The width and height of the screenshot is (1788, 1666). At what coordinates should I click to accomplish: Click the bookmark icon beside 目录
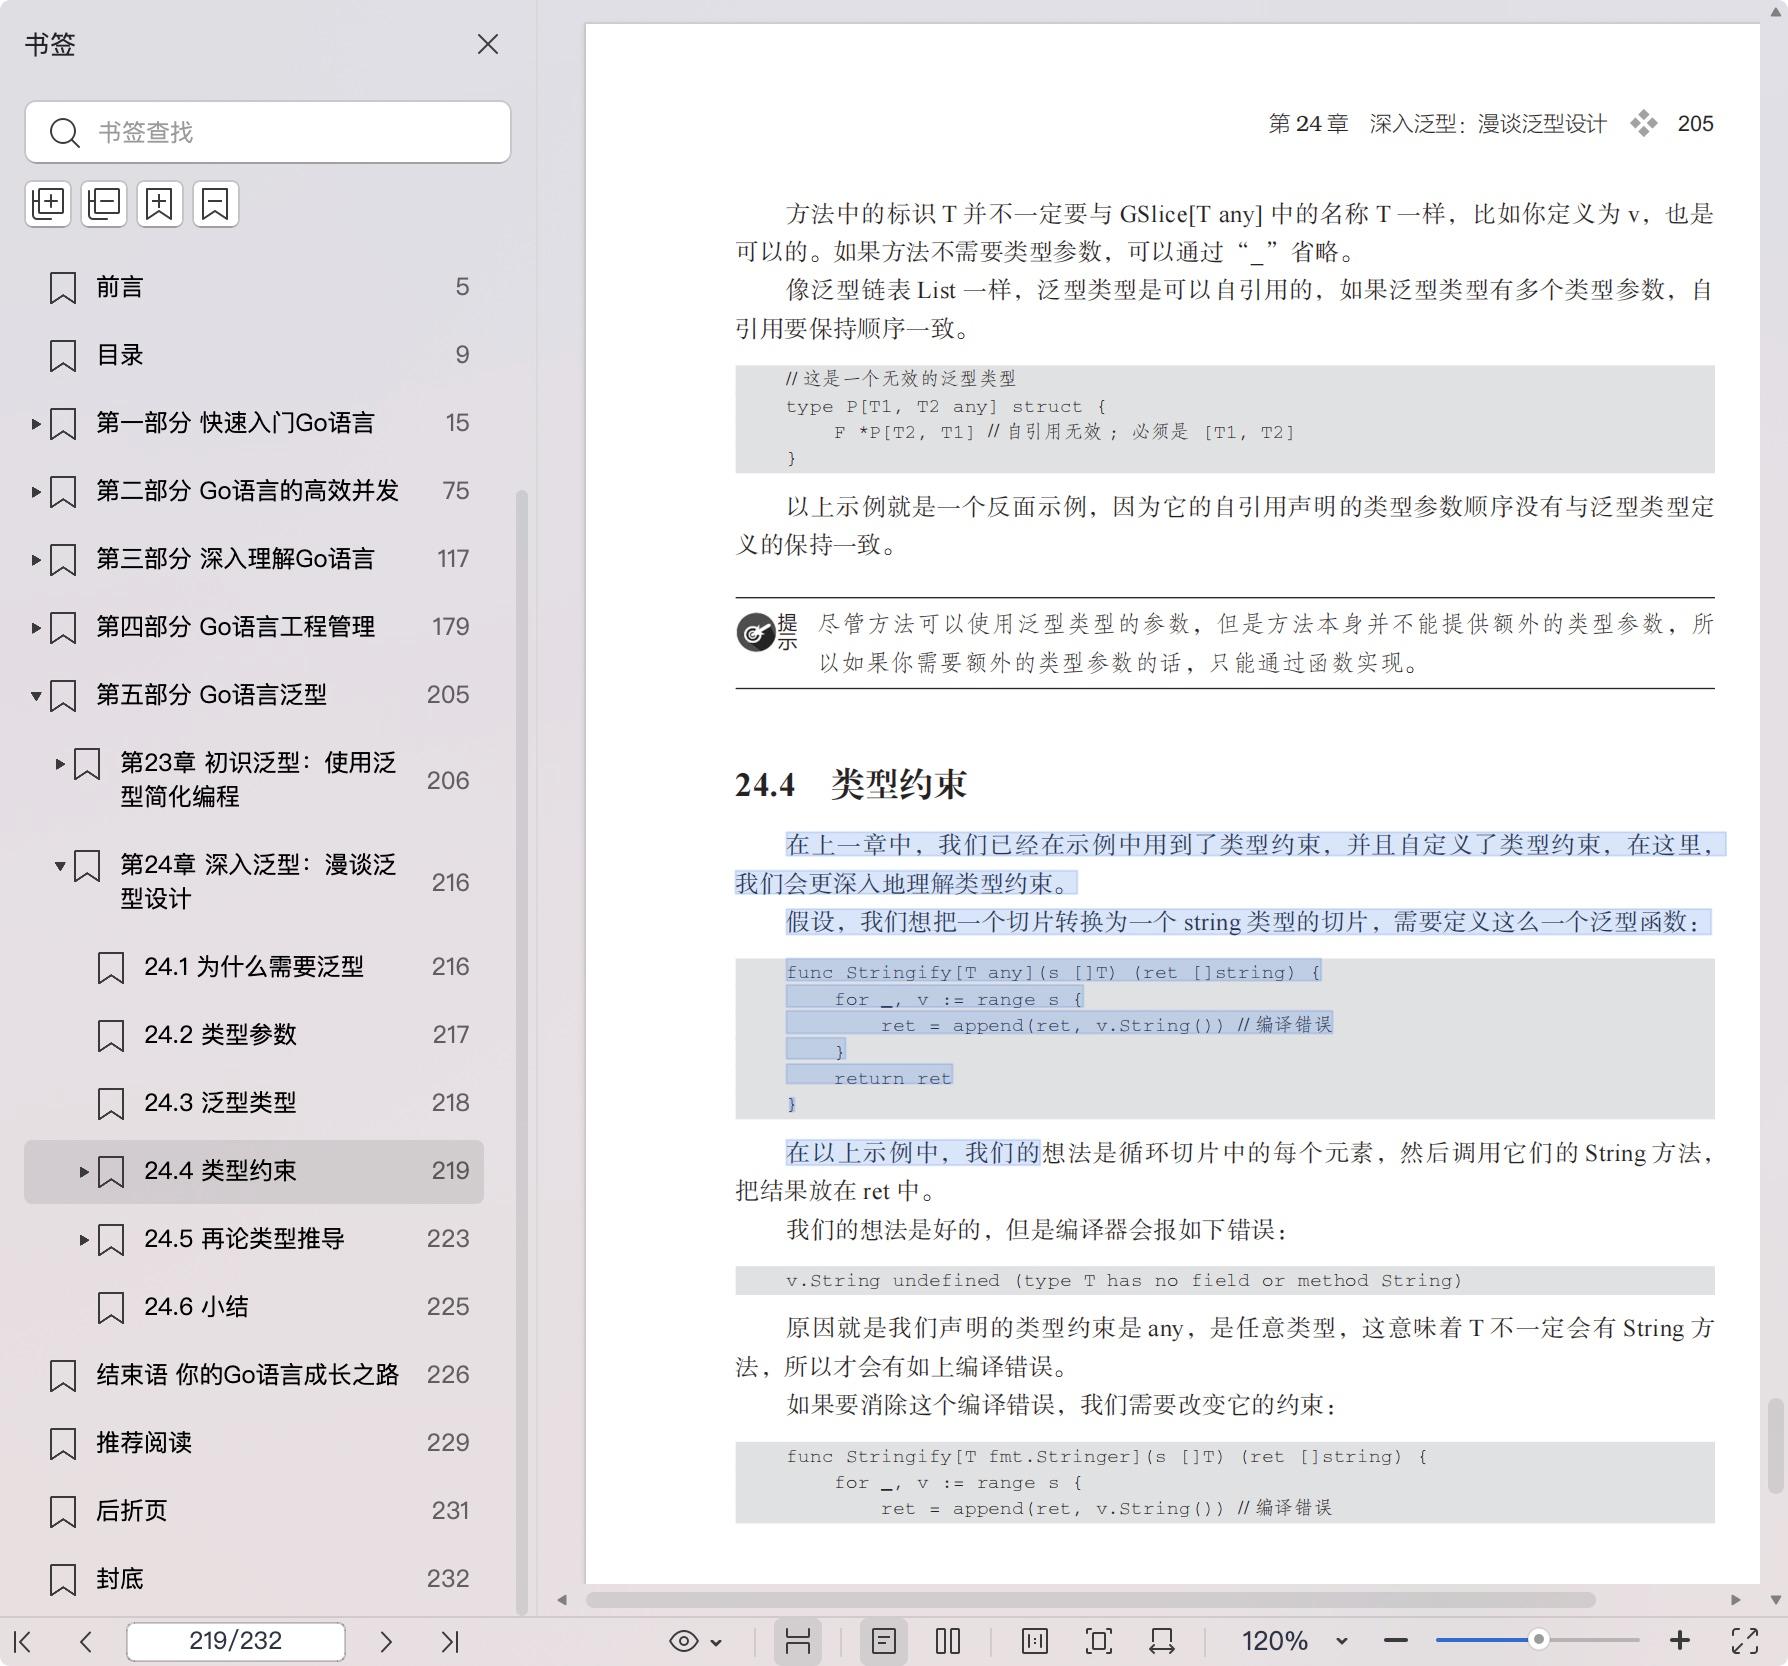pyautogui.click(x=63, y=356)
